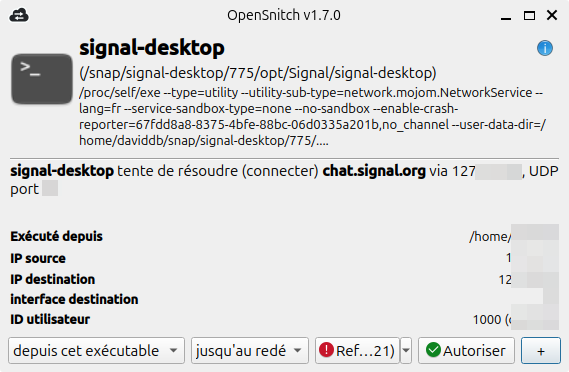Image resolution: width=569 pixels, height=372 pixels.
Task: Click the 'Exécuté depuis' label
Action: pos(56,236)
